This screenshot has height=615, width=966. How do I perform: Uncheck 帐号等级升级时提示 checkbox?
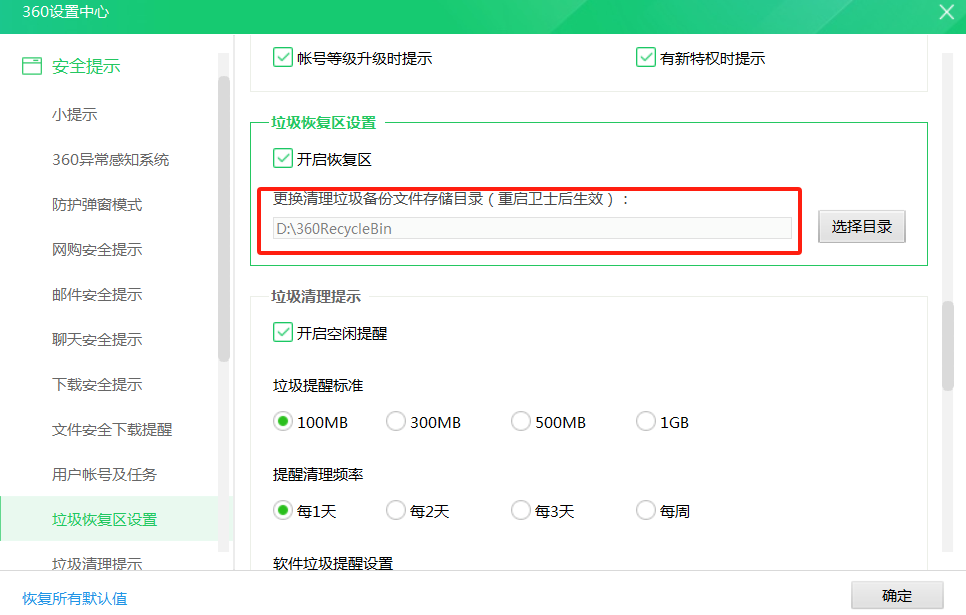[x=283, y=57]
